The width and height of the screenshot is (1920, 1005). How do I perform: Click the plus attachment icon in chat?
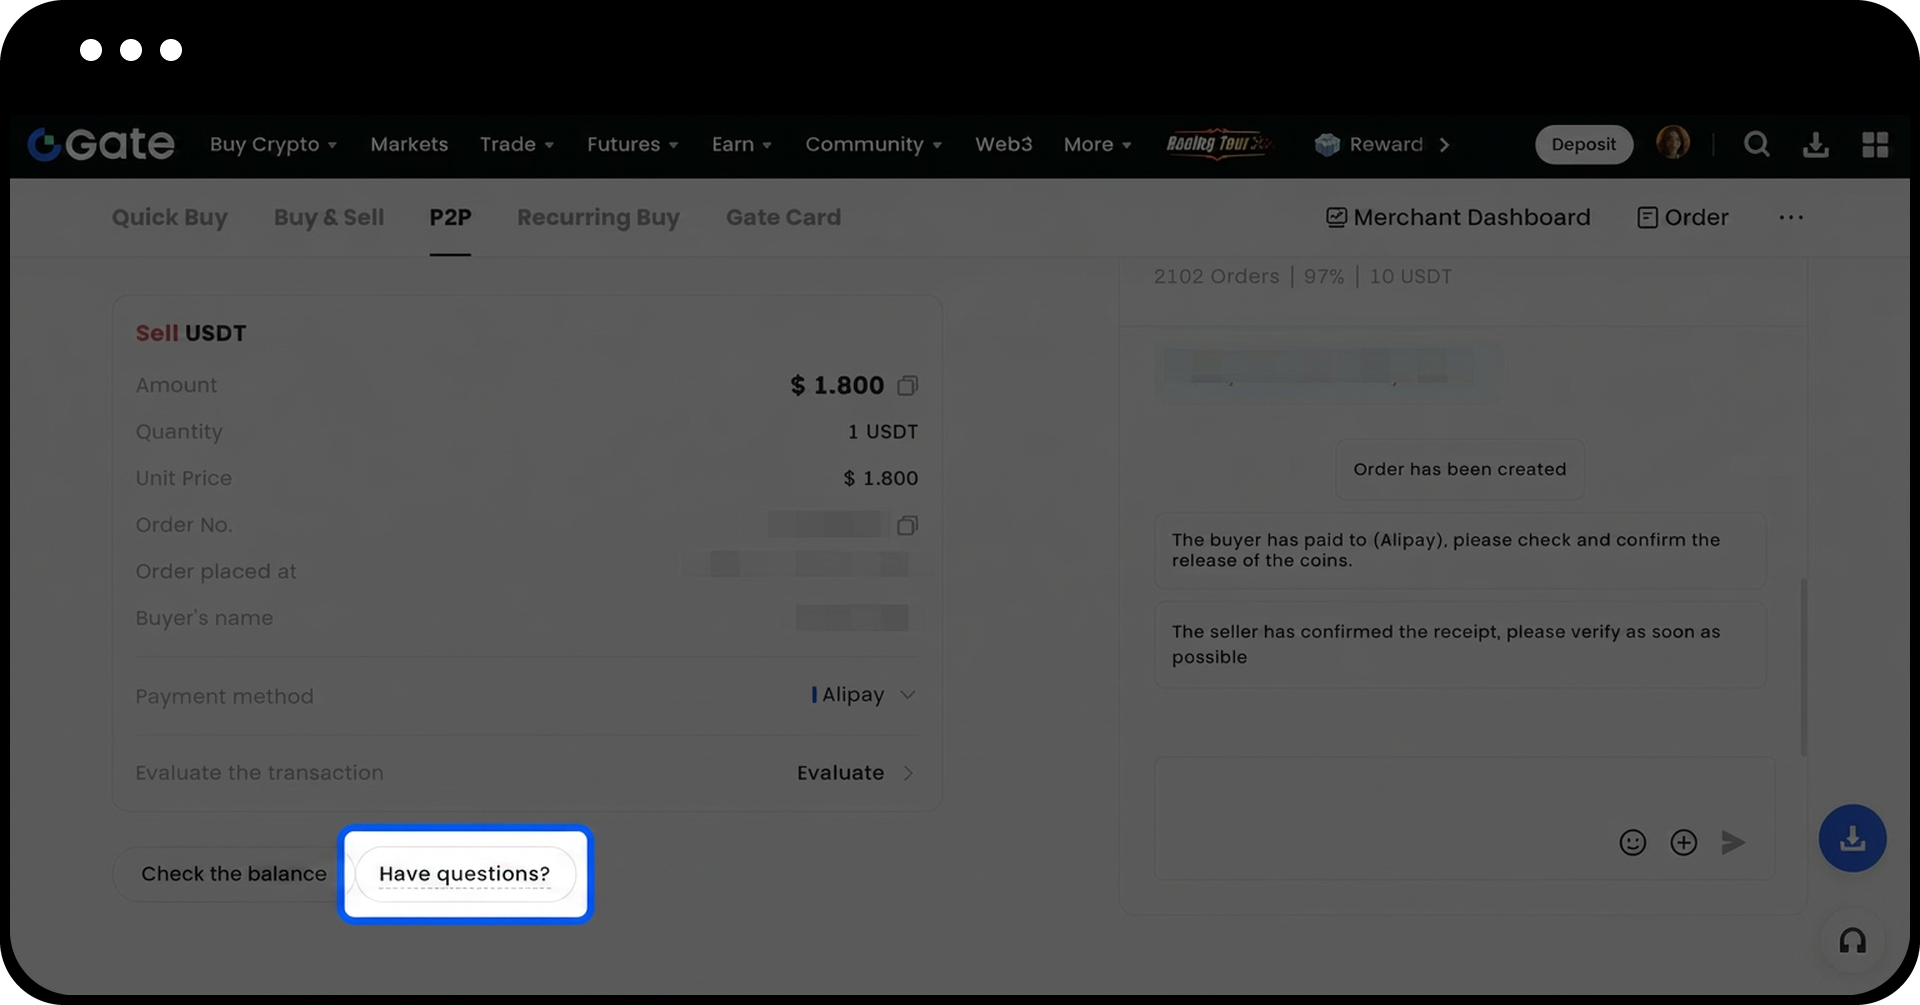pos(1684,843)
